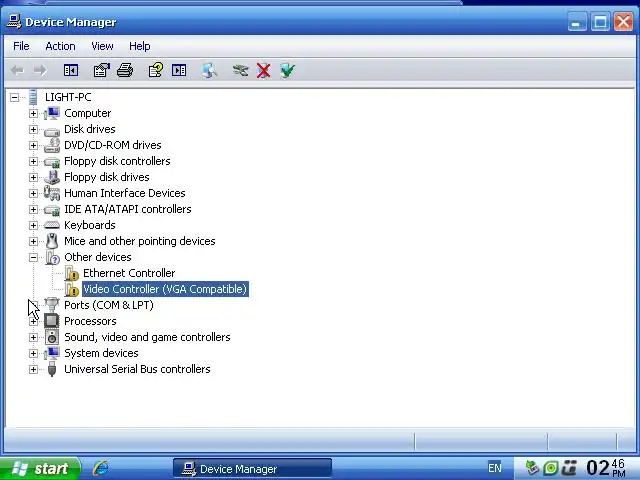Expand the System devices category
This screenshot has height=480, width=640.
point(33,353)
